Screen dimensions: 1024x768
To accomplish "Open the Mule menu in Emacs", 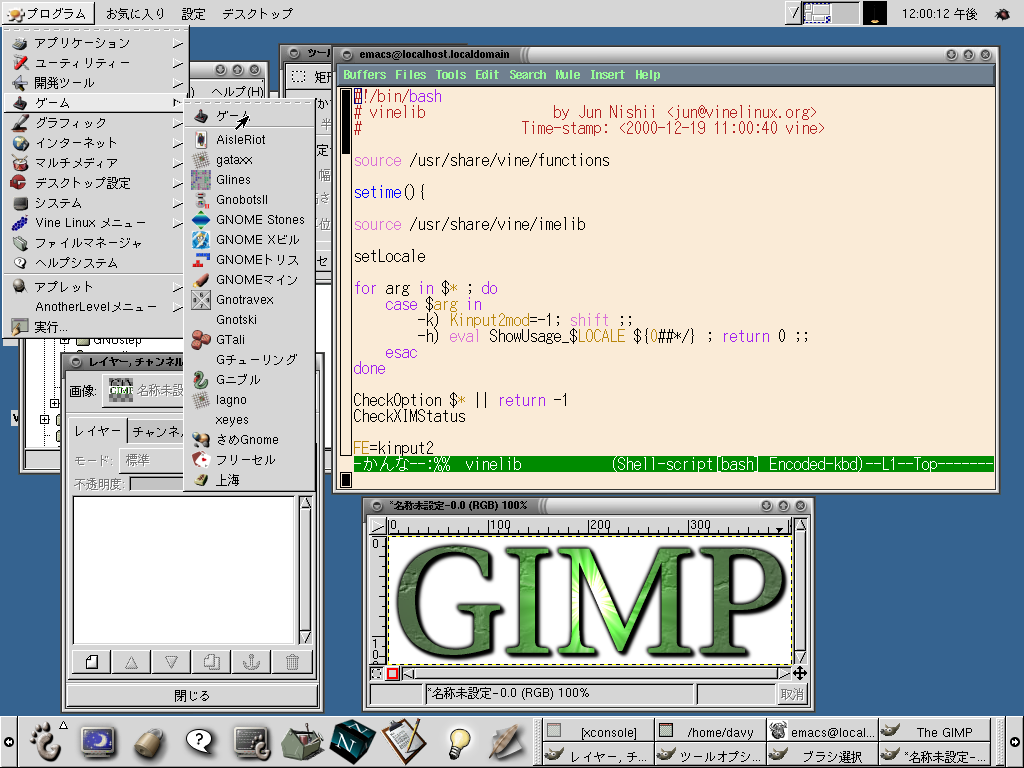I will (x=568, y=75).
